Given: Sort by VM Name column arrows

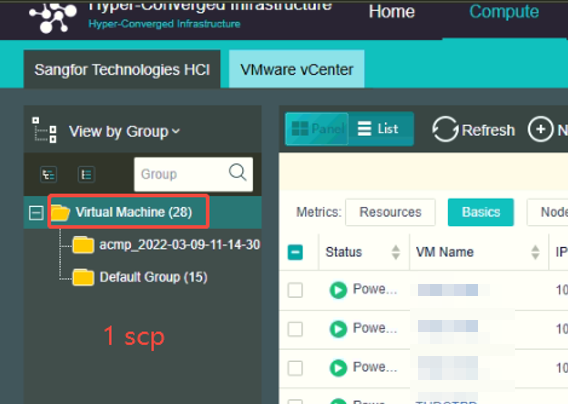Looking at the screenshot, I should click(x=535, y=252).
